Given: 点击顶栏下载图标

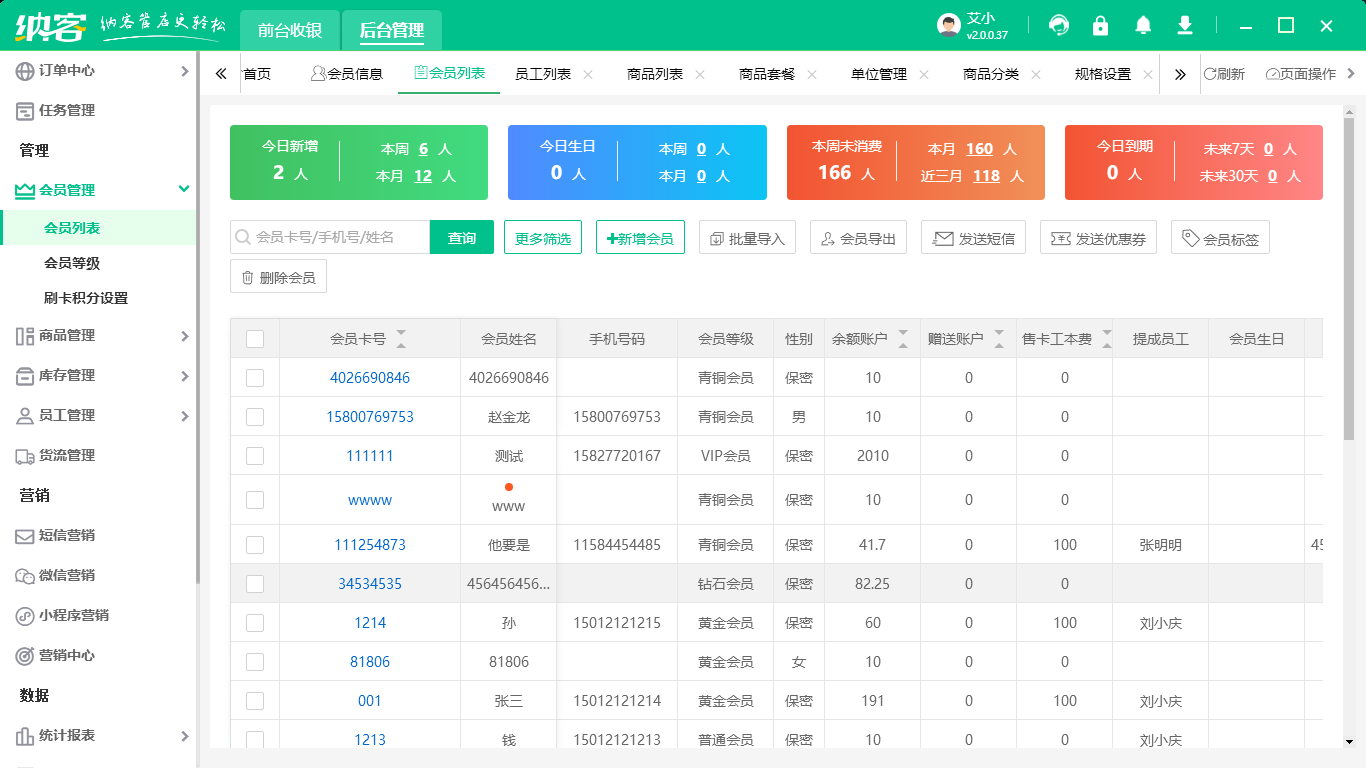Looking at the screenshot, I should click(x=1185, y=24).
